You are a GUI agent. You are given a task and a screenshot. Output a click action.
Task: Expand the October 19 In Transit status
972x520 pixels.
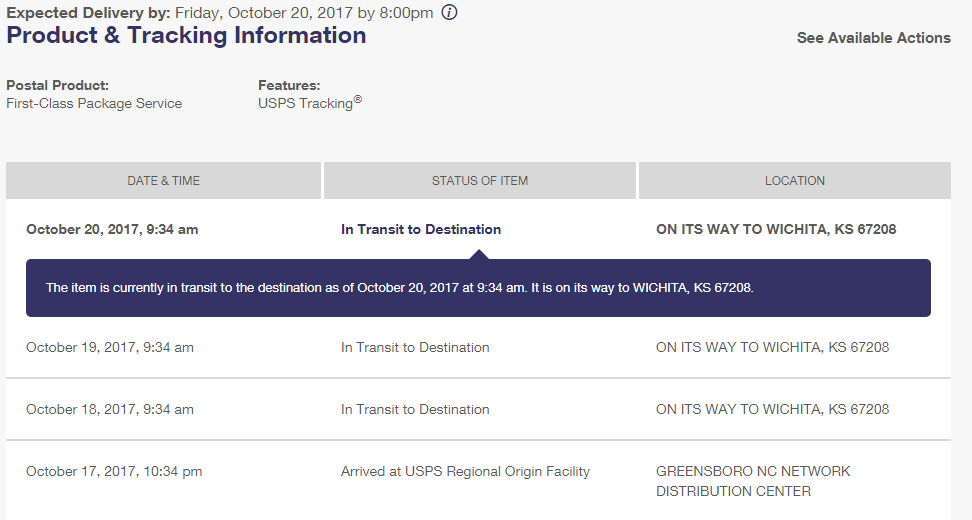[x=415, y=347]
